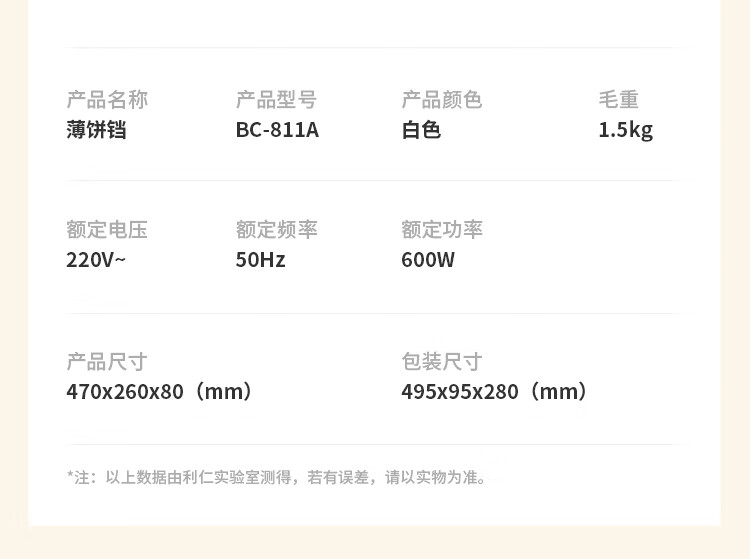Click the 产品颜色 label

pyautogui.click(x=442, y=100)
